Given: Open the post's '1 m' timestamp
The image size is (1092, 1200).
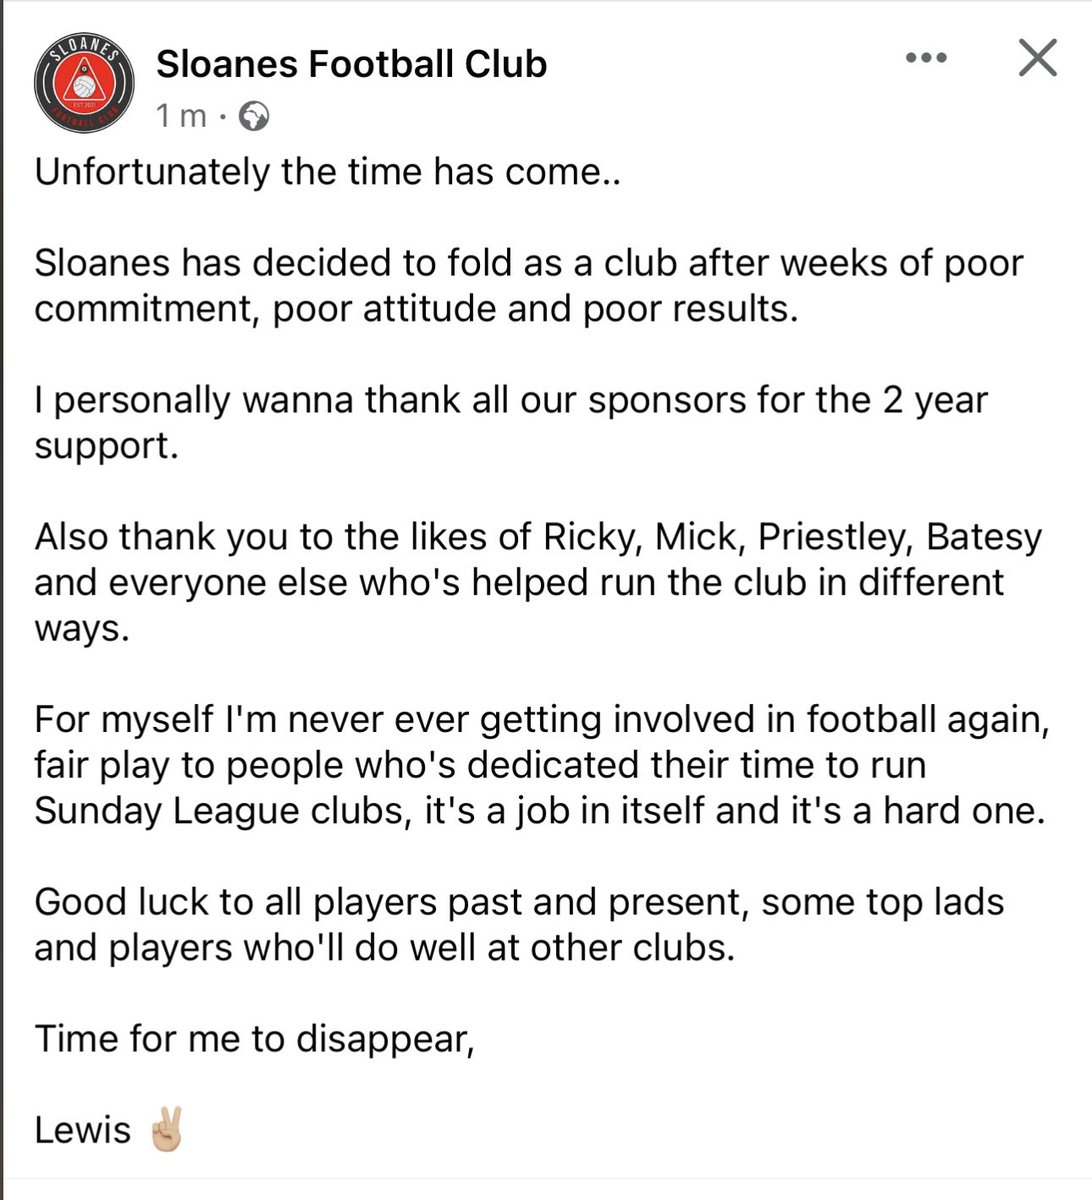Looking at the screenshot, I should pos(181,117).
